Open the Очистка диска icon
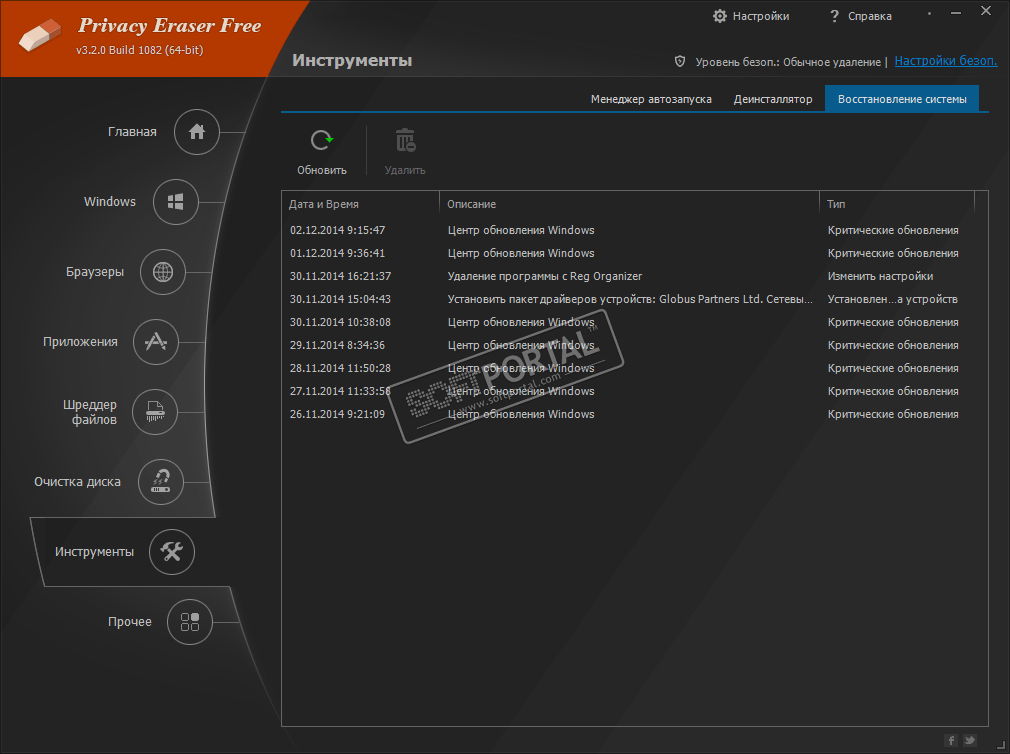 (160, 482)
